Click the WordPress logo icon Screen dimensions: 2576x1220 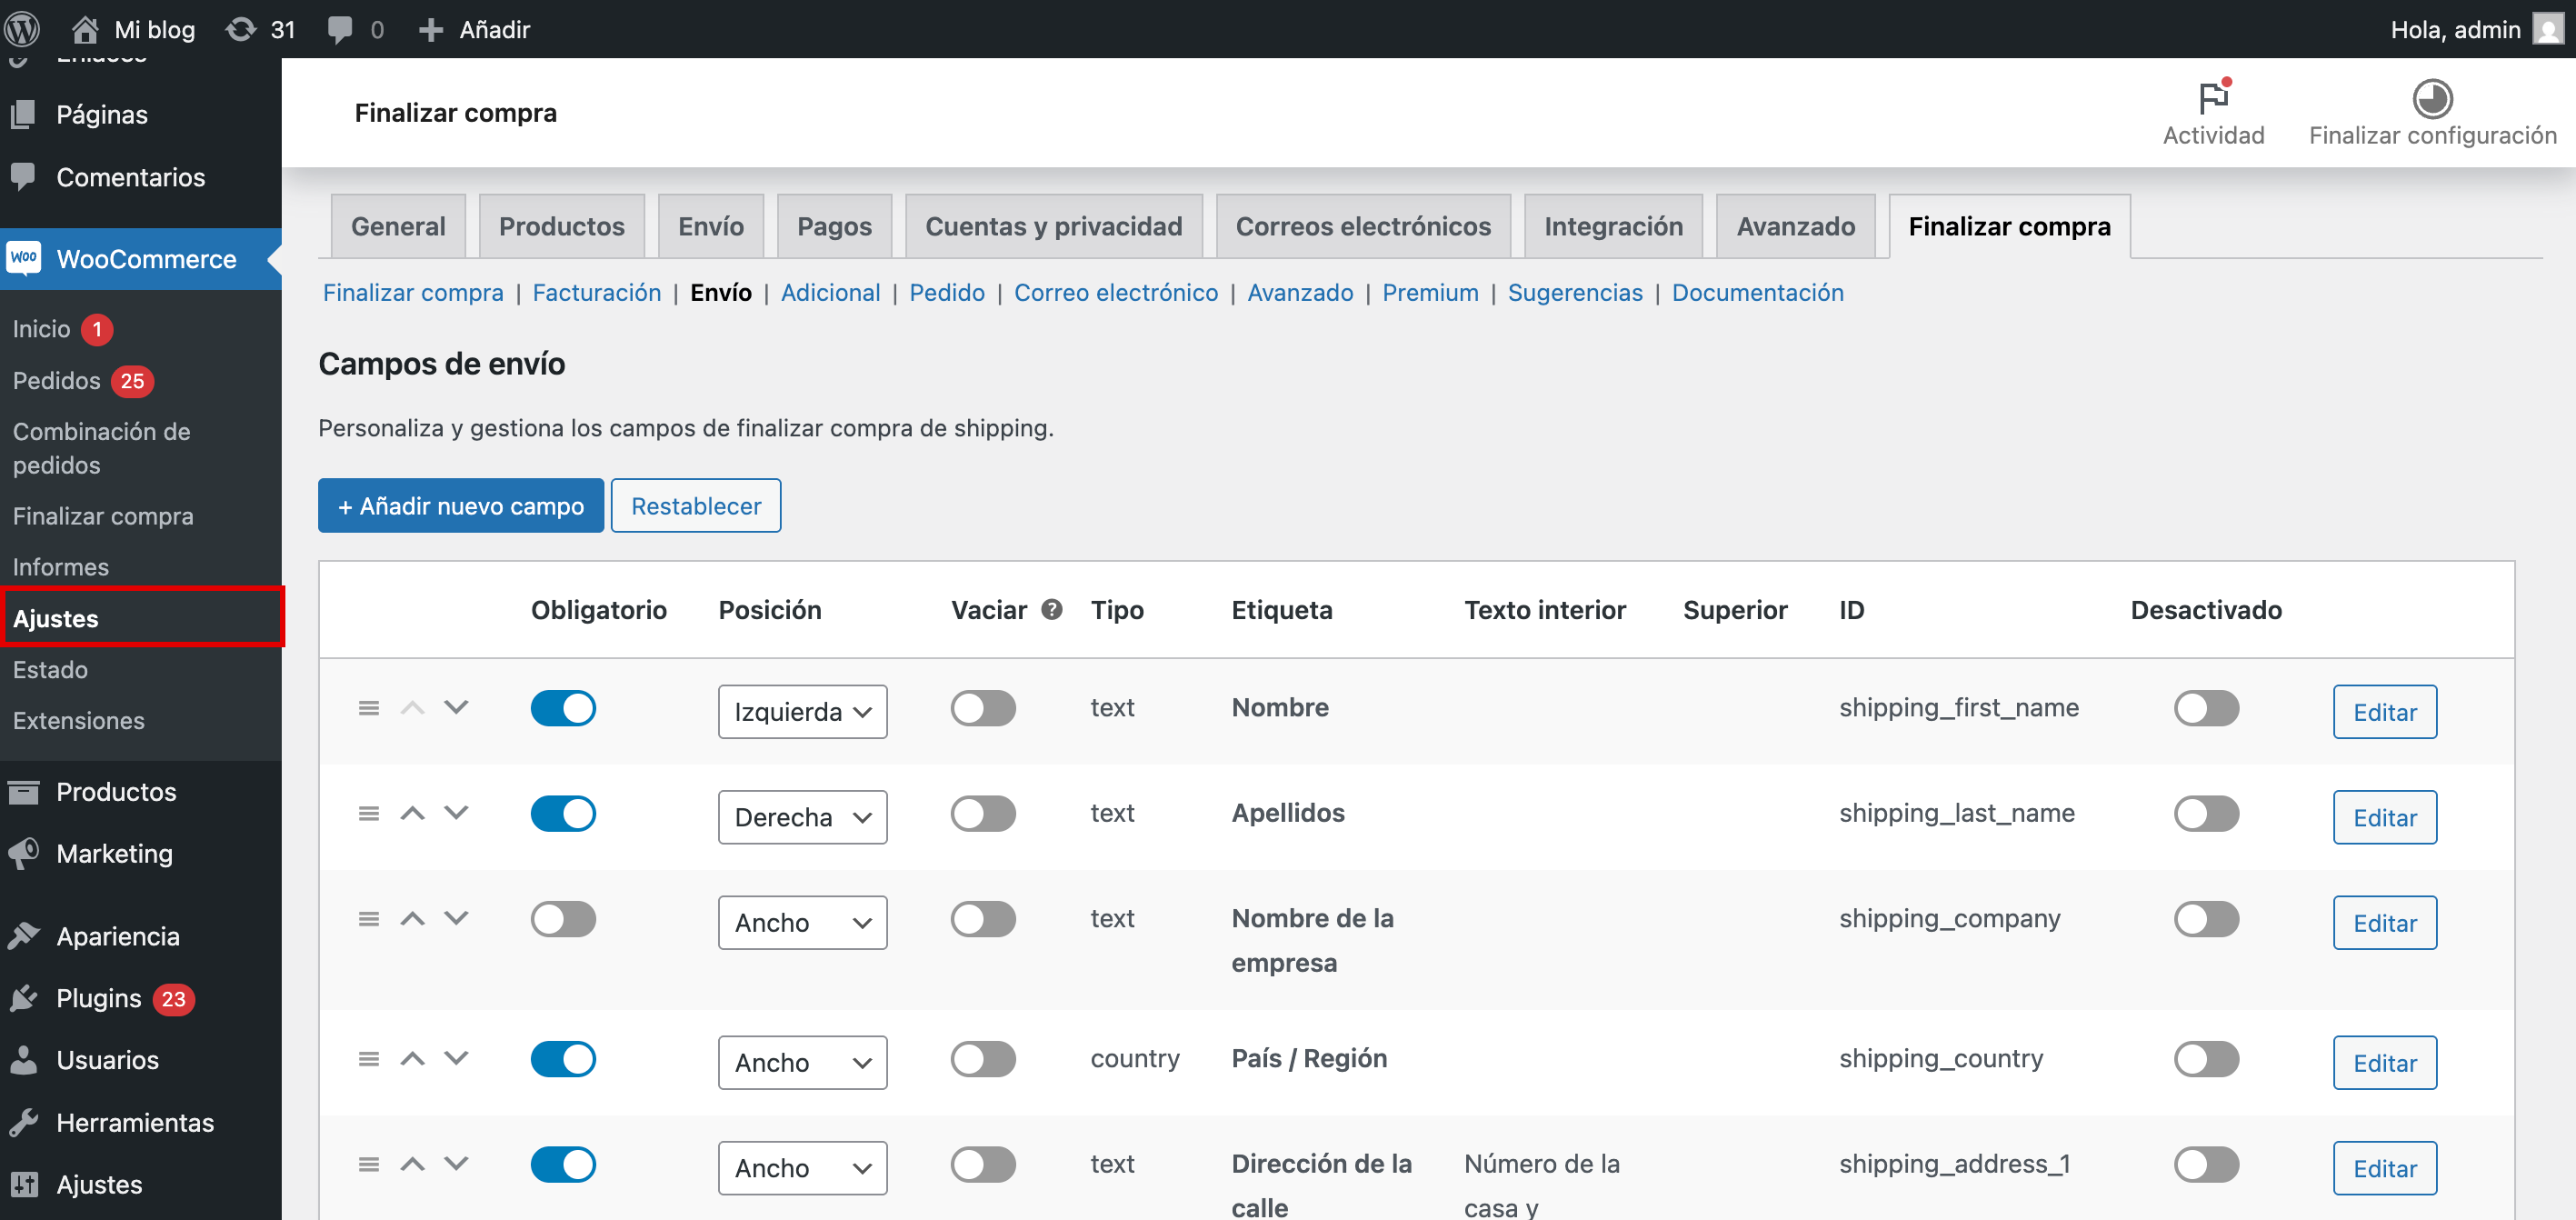point(22,29)
